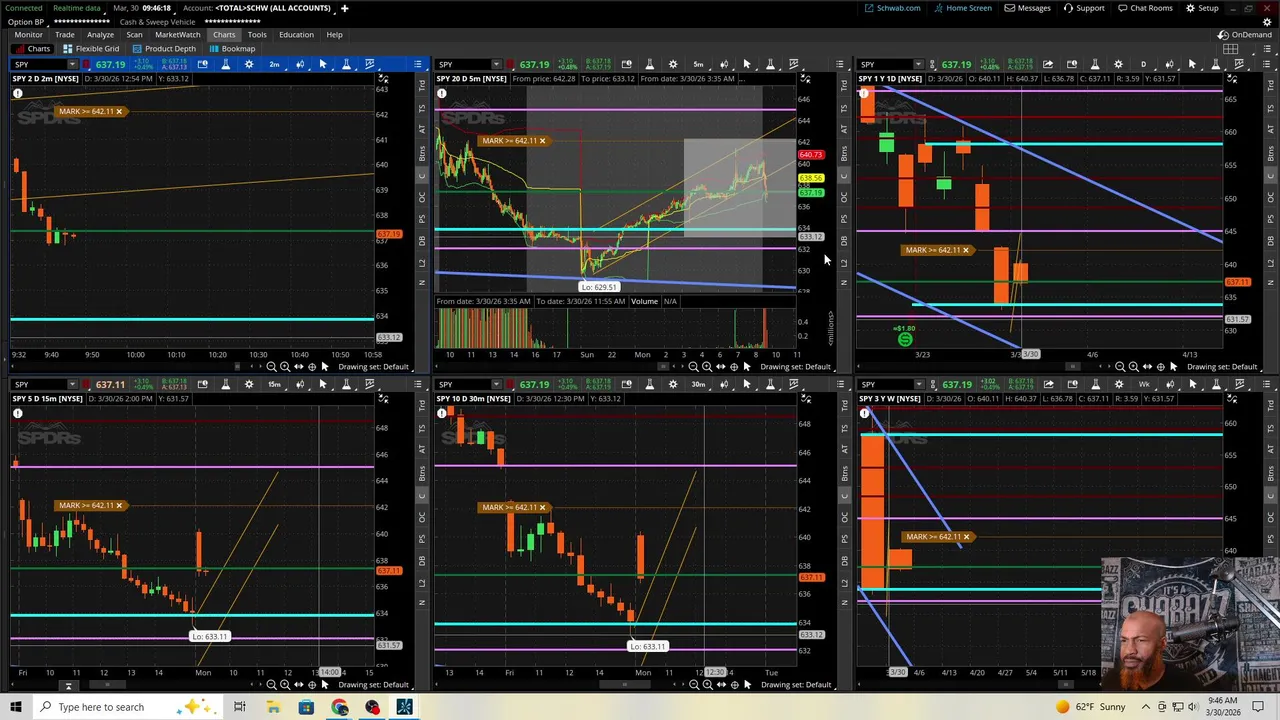Screen dimensions: 1280x720
Task: Click share arrow icon on SPY 1 Y 1D chart
Action: [1047, 64]
